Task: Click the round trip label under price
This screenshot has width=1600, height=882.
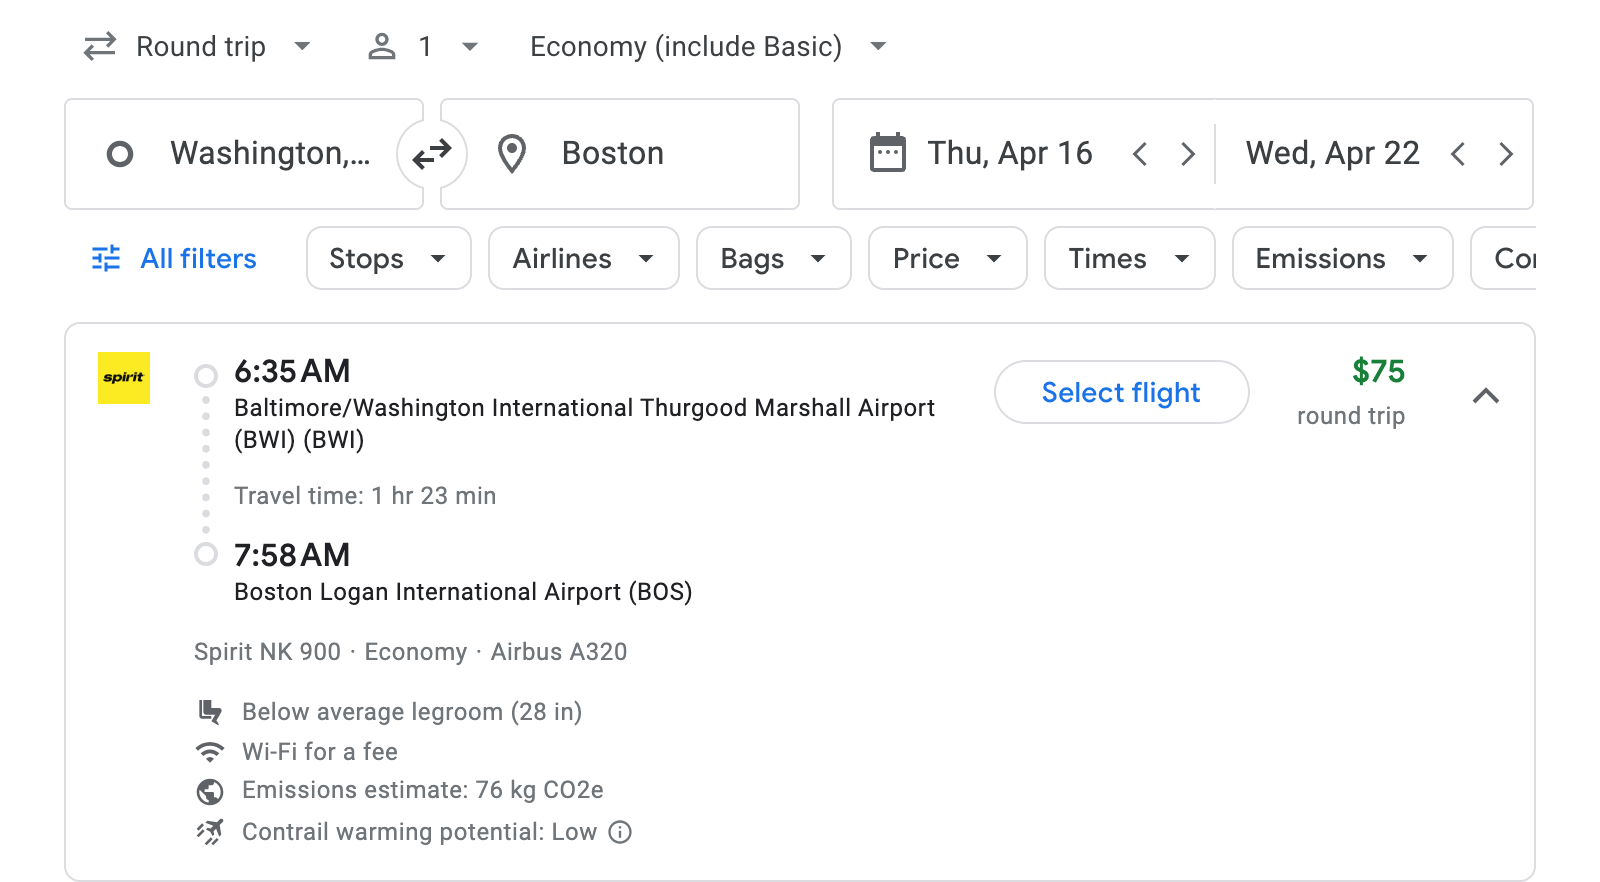Action: [1351, 416]
